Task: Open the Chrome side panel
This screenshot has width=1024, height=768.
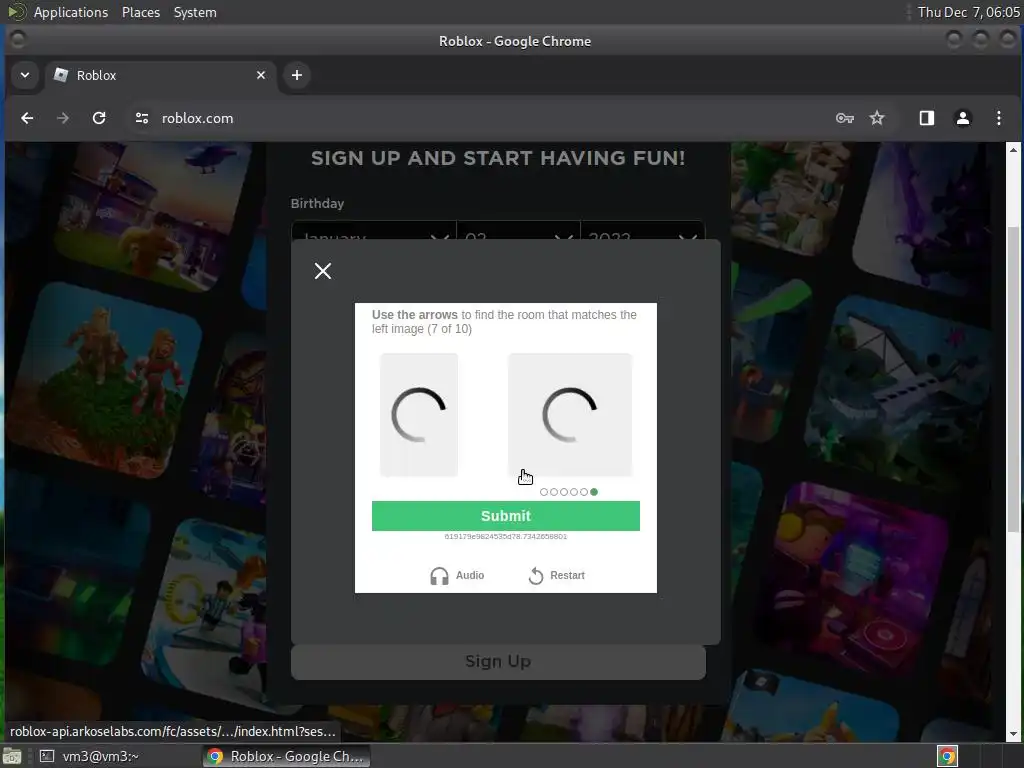Action: pos(927,118)
